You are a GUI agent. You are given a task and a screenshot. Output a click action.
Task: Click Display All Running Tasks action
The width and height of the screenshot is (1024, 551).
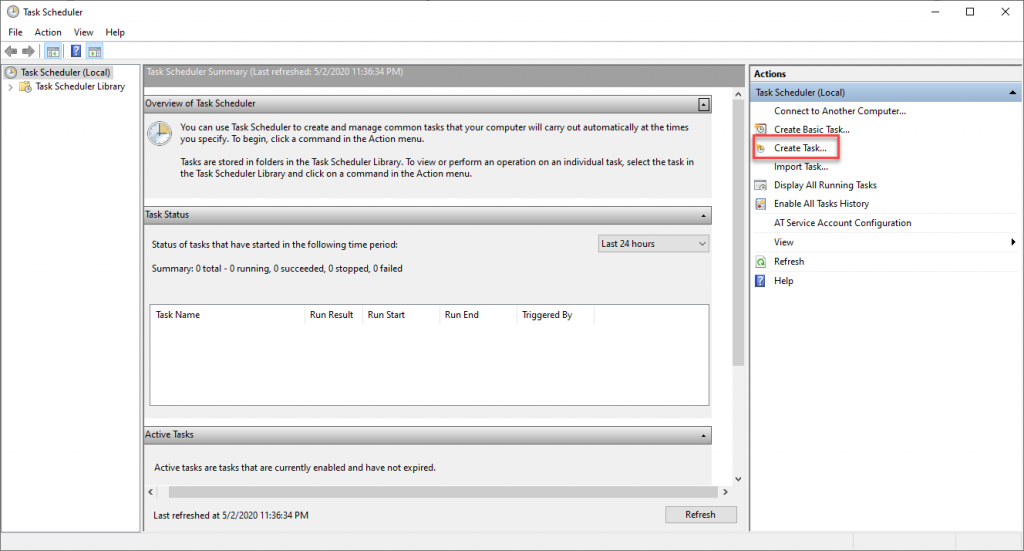click(x=825, y=185)
